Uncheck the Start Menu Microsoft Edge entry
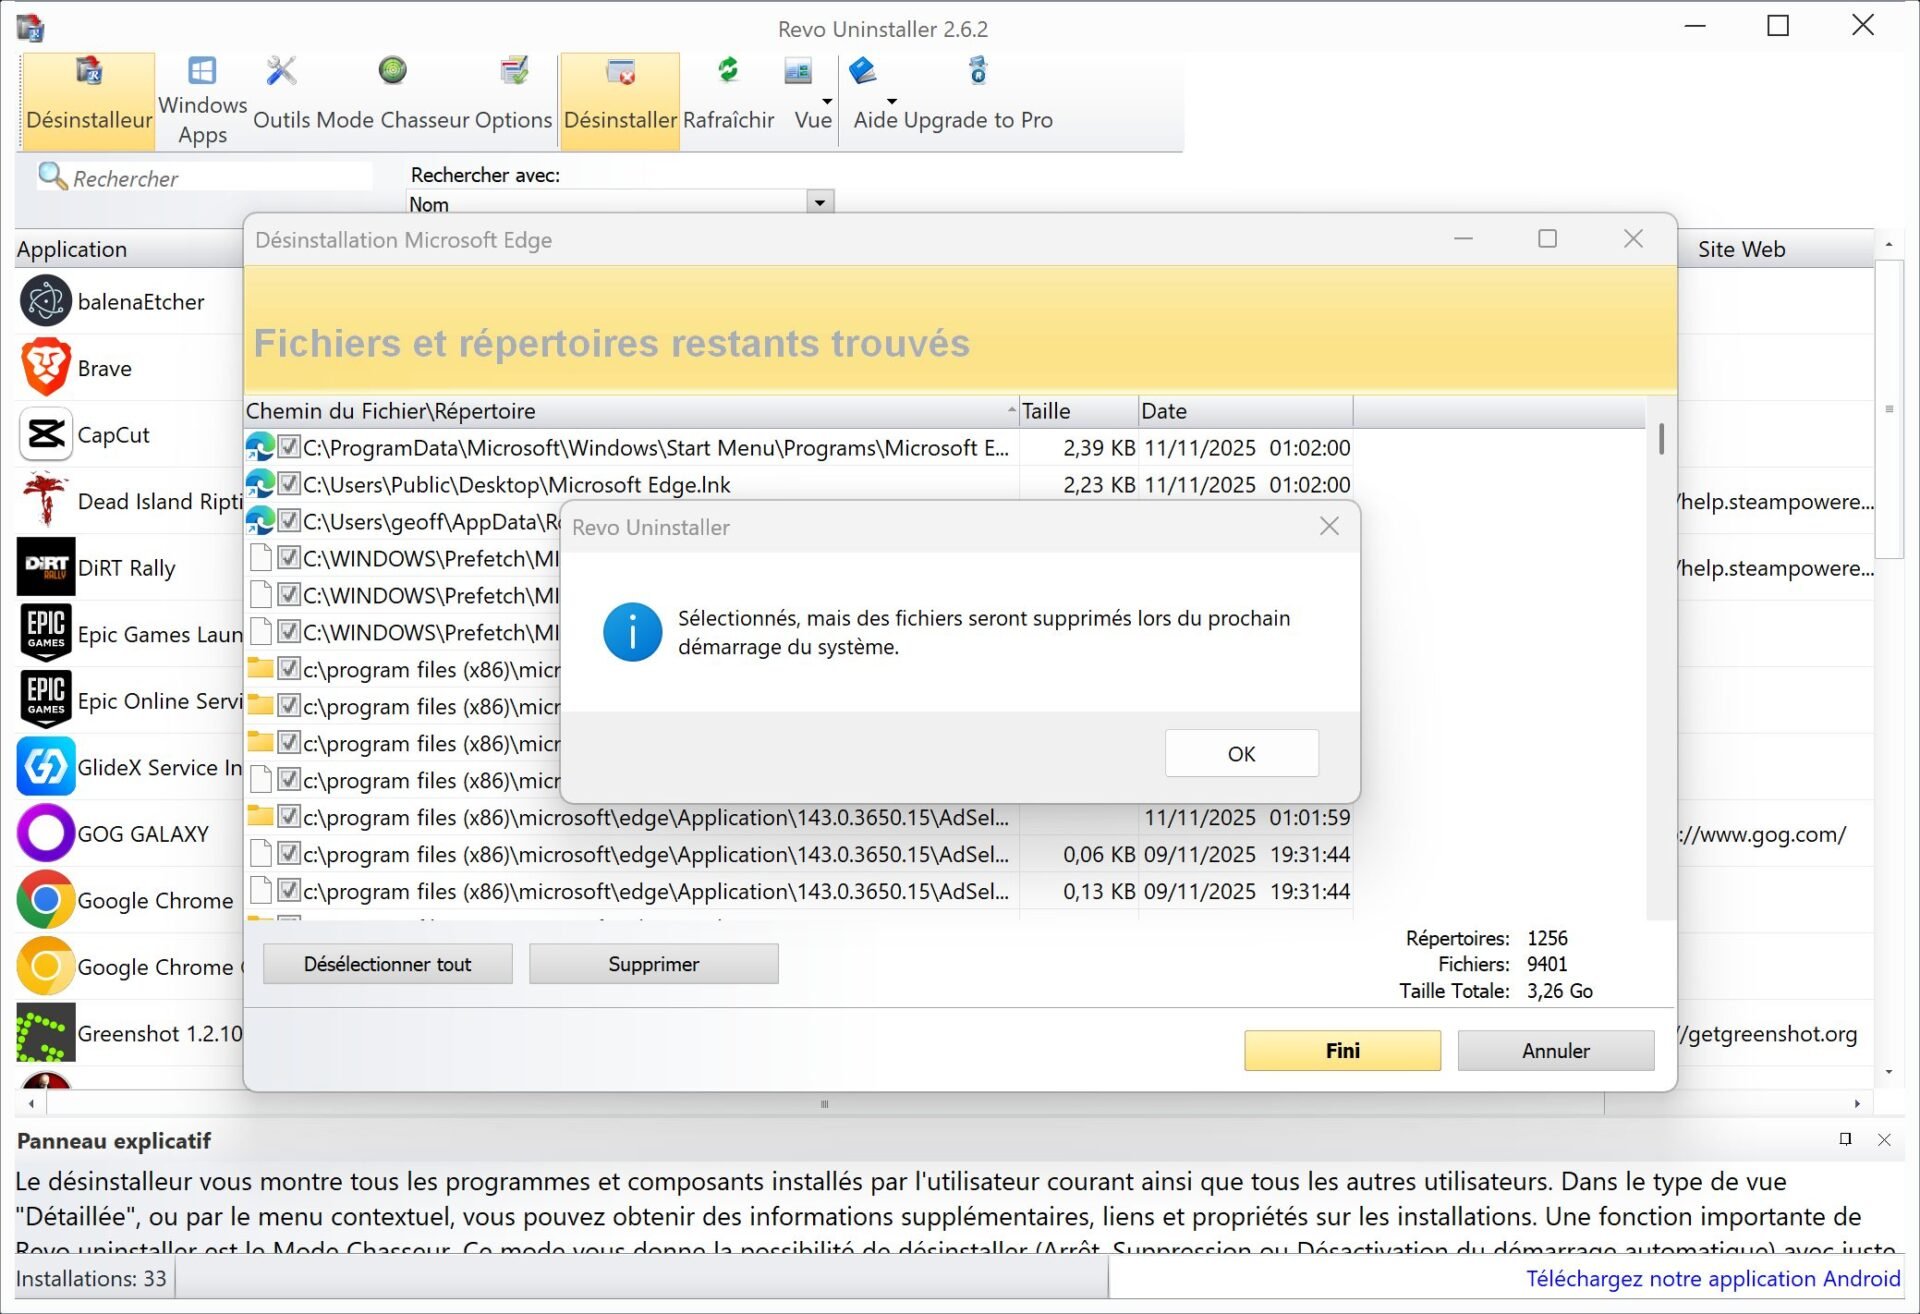 [x=289, y=448]
